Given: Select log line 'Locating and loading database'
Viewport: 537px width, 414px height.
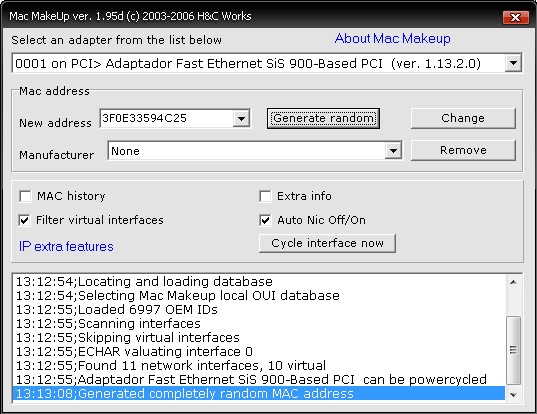Looking at the screenshot, I should (259, 281).
